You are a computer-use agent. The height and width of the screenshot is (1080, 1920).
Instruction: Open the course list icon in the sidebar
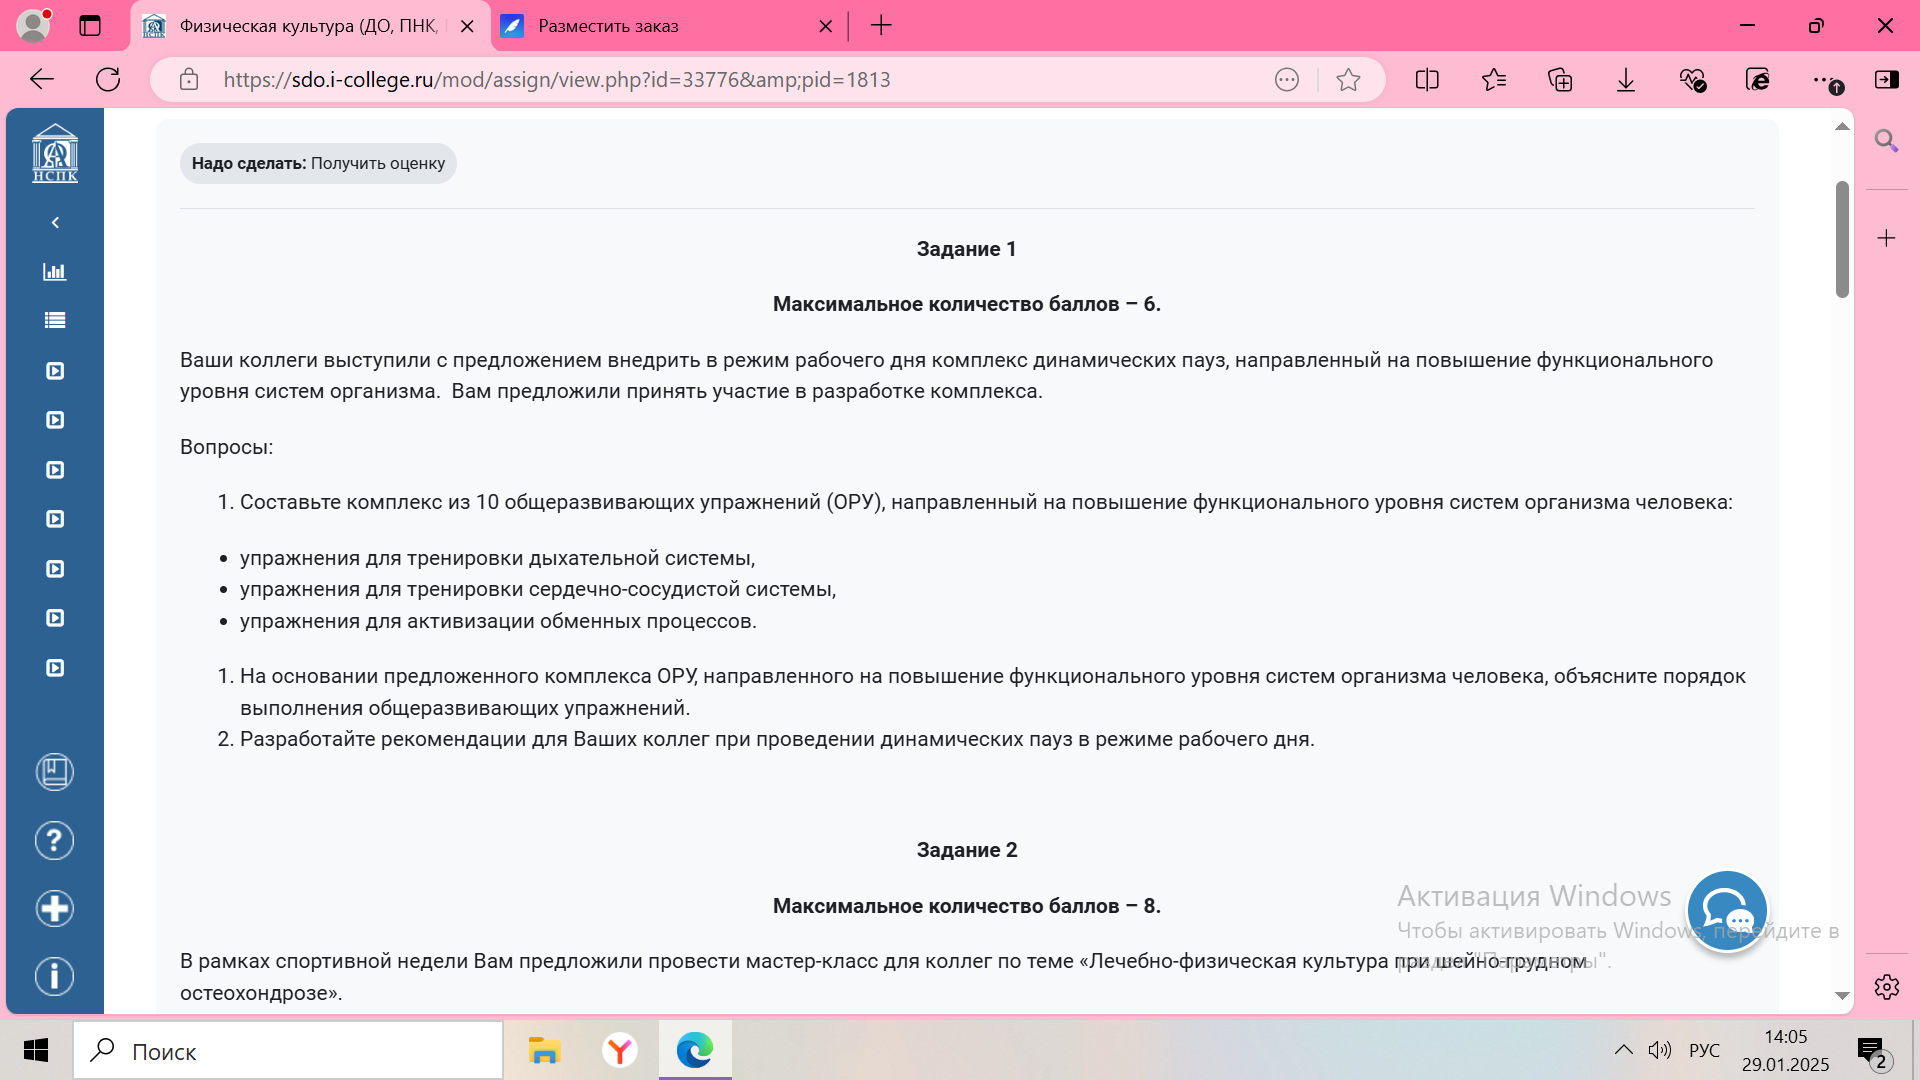[x=55, y=320]
